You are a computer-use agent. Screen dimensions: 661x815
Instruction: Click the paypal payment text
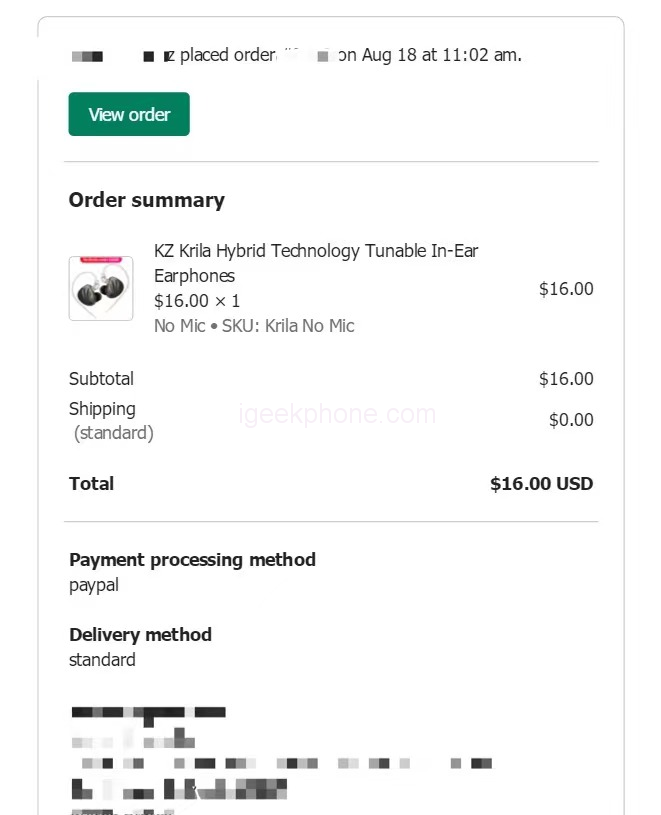tap(94, 585)
